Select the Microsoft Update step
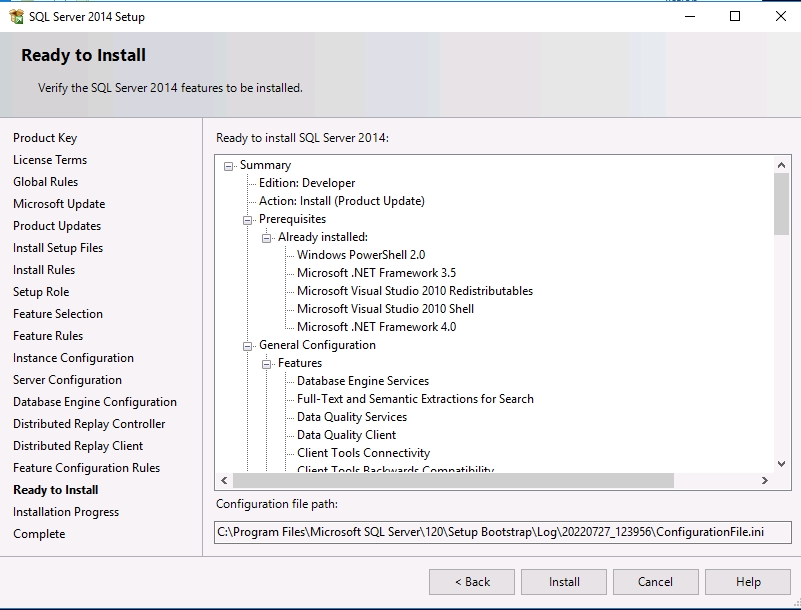Image resolution: width=801 pixels, height=610 pixels. point(59,204)
